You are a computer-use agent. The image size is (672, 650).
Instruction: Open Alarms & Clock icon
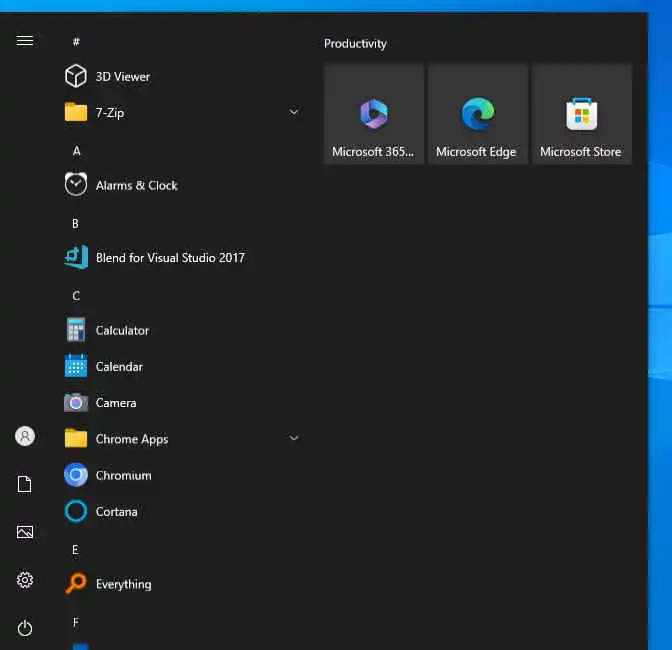(76, 185)
